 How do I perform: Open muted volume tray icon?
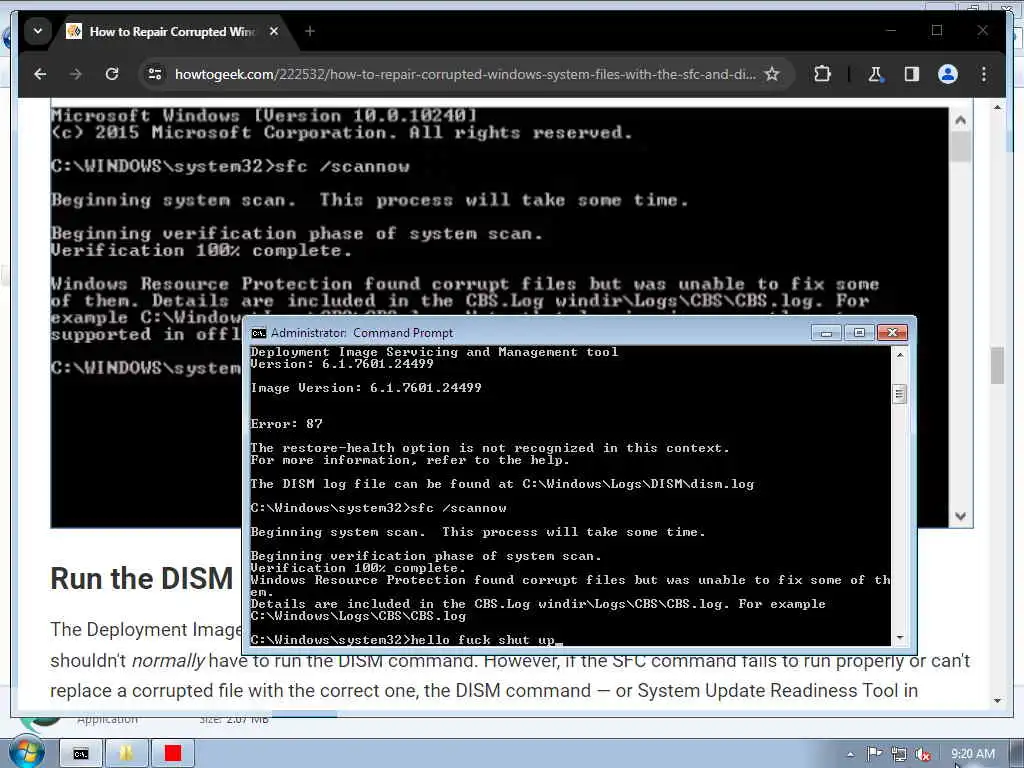point(923,754)
